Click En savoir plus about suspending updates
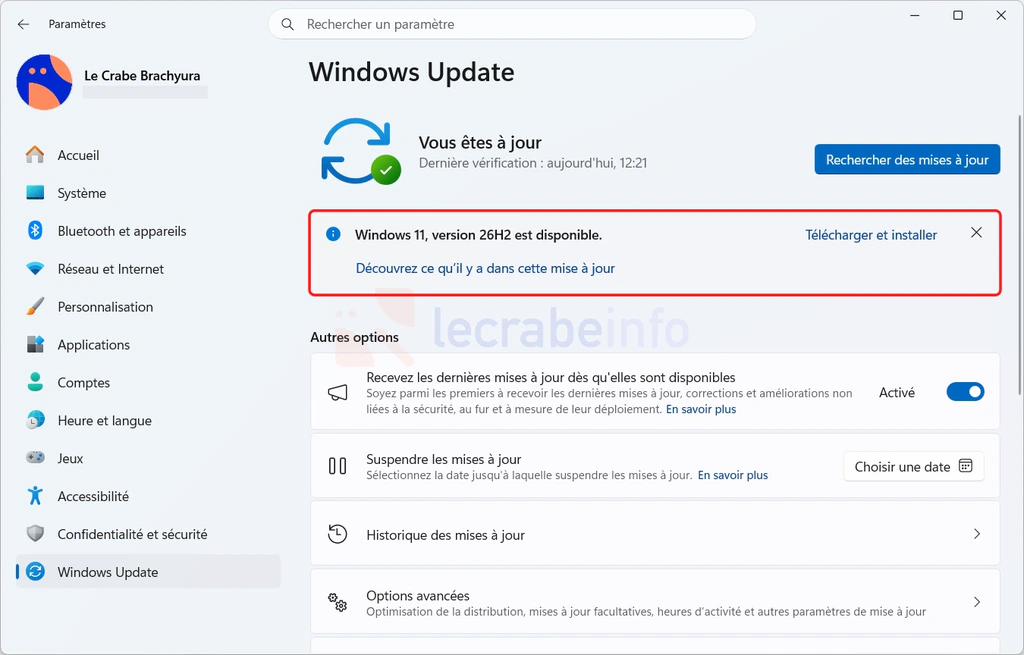 [733, 475]
